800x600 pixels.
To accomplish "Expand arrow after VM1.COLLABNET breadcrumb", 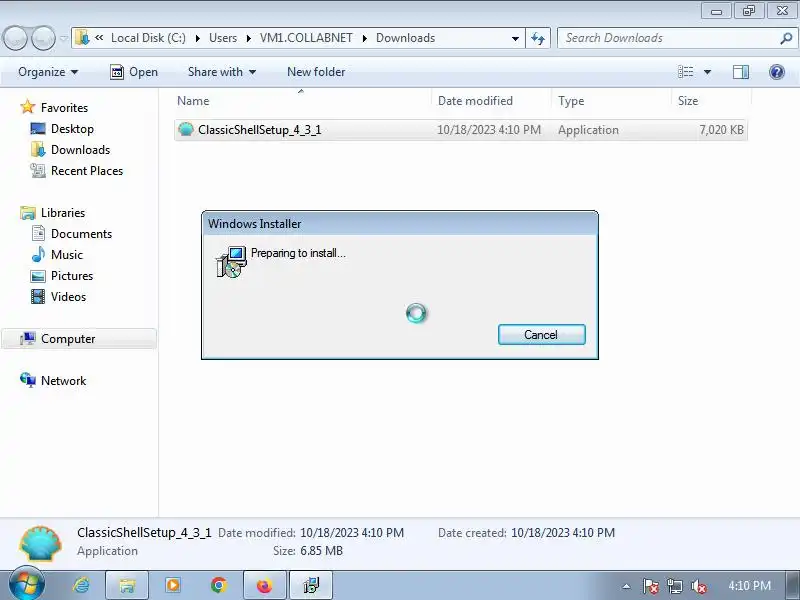I will pyautogui.click(x=364, y=38).
